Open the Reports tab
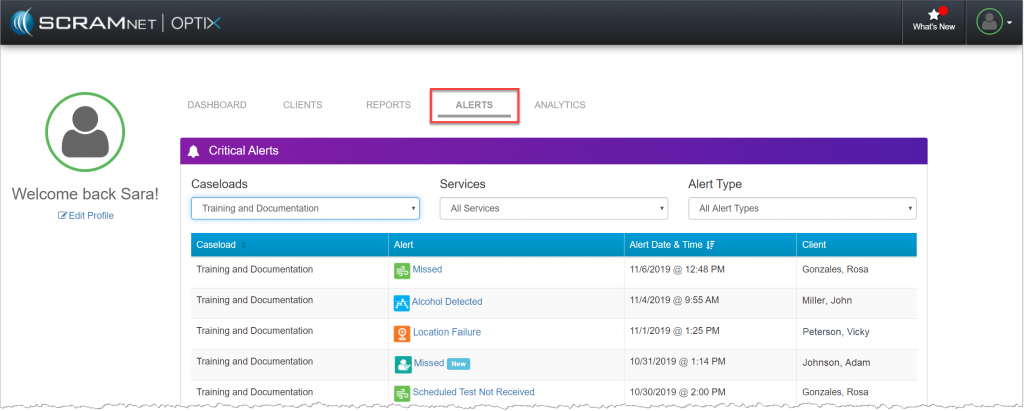 [x=388, y=105]
